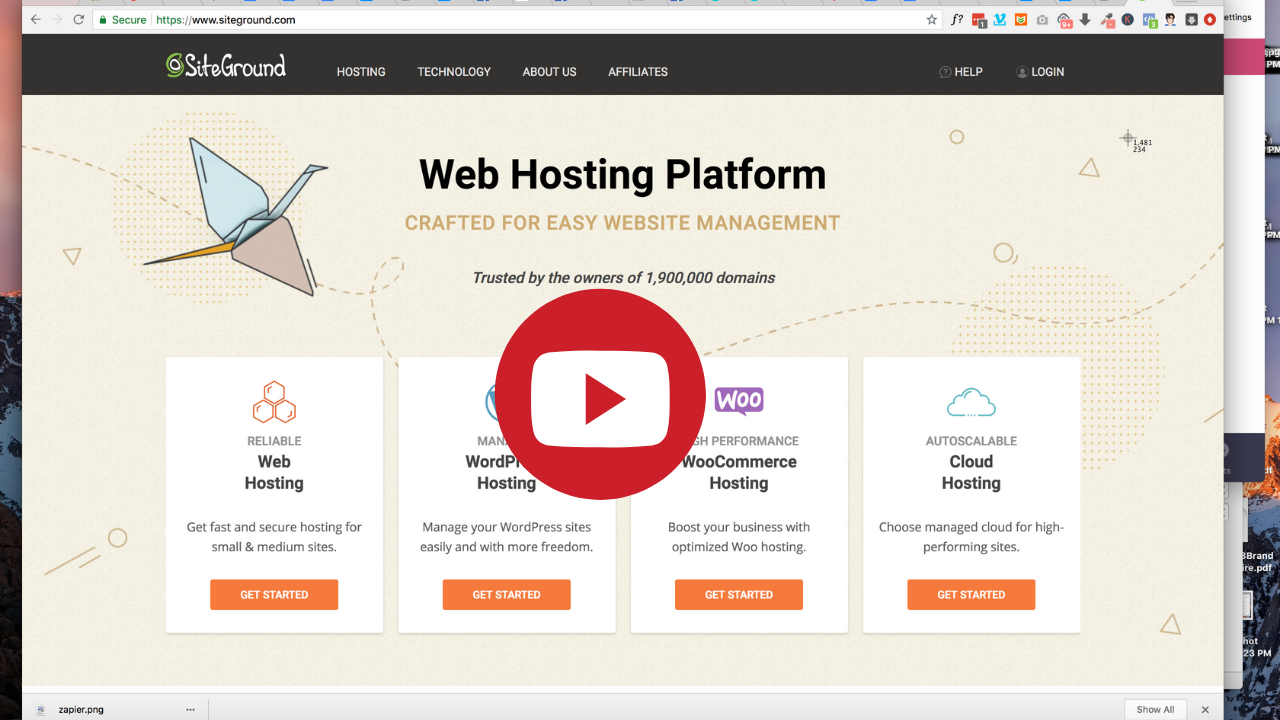1280x720 pixels.
Task: Click the gray camera screenshot extension
Action: tap(1042, 19)
